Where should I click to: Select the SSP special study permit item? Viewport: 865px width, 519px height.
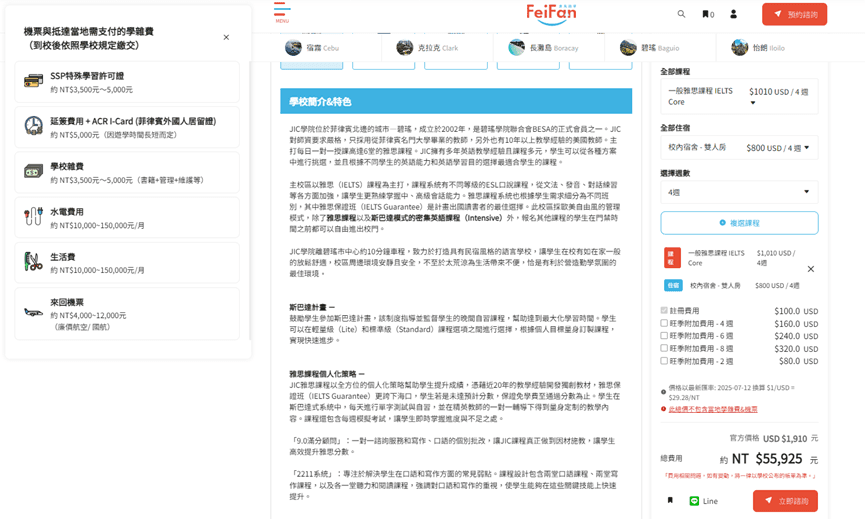127,82
